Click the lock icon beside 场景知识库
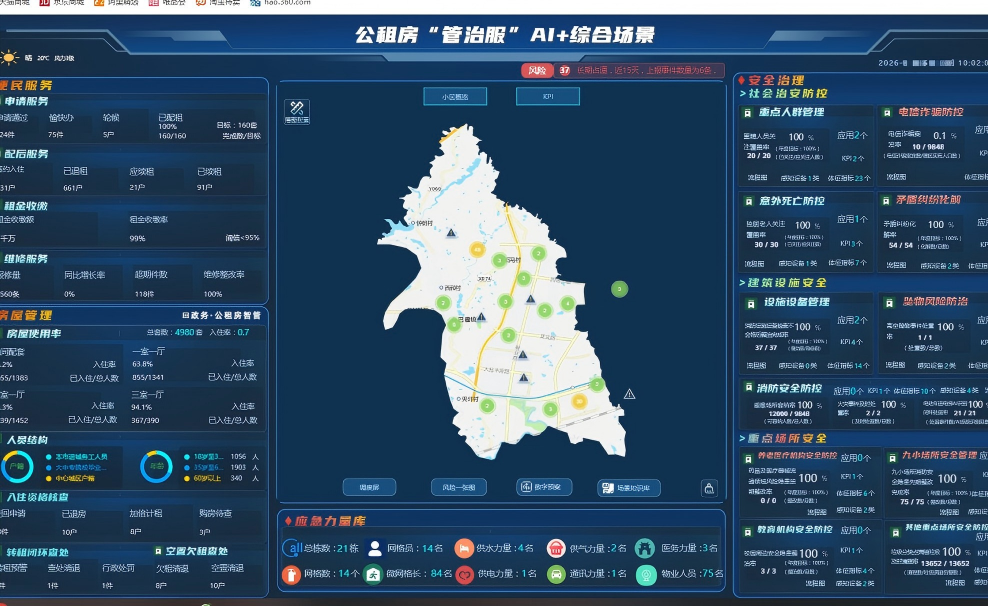 coord(709,488)
